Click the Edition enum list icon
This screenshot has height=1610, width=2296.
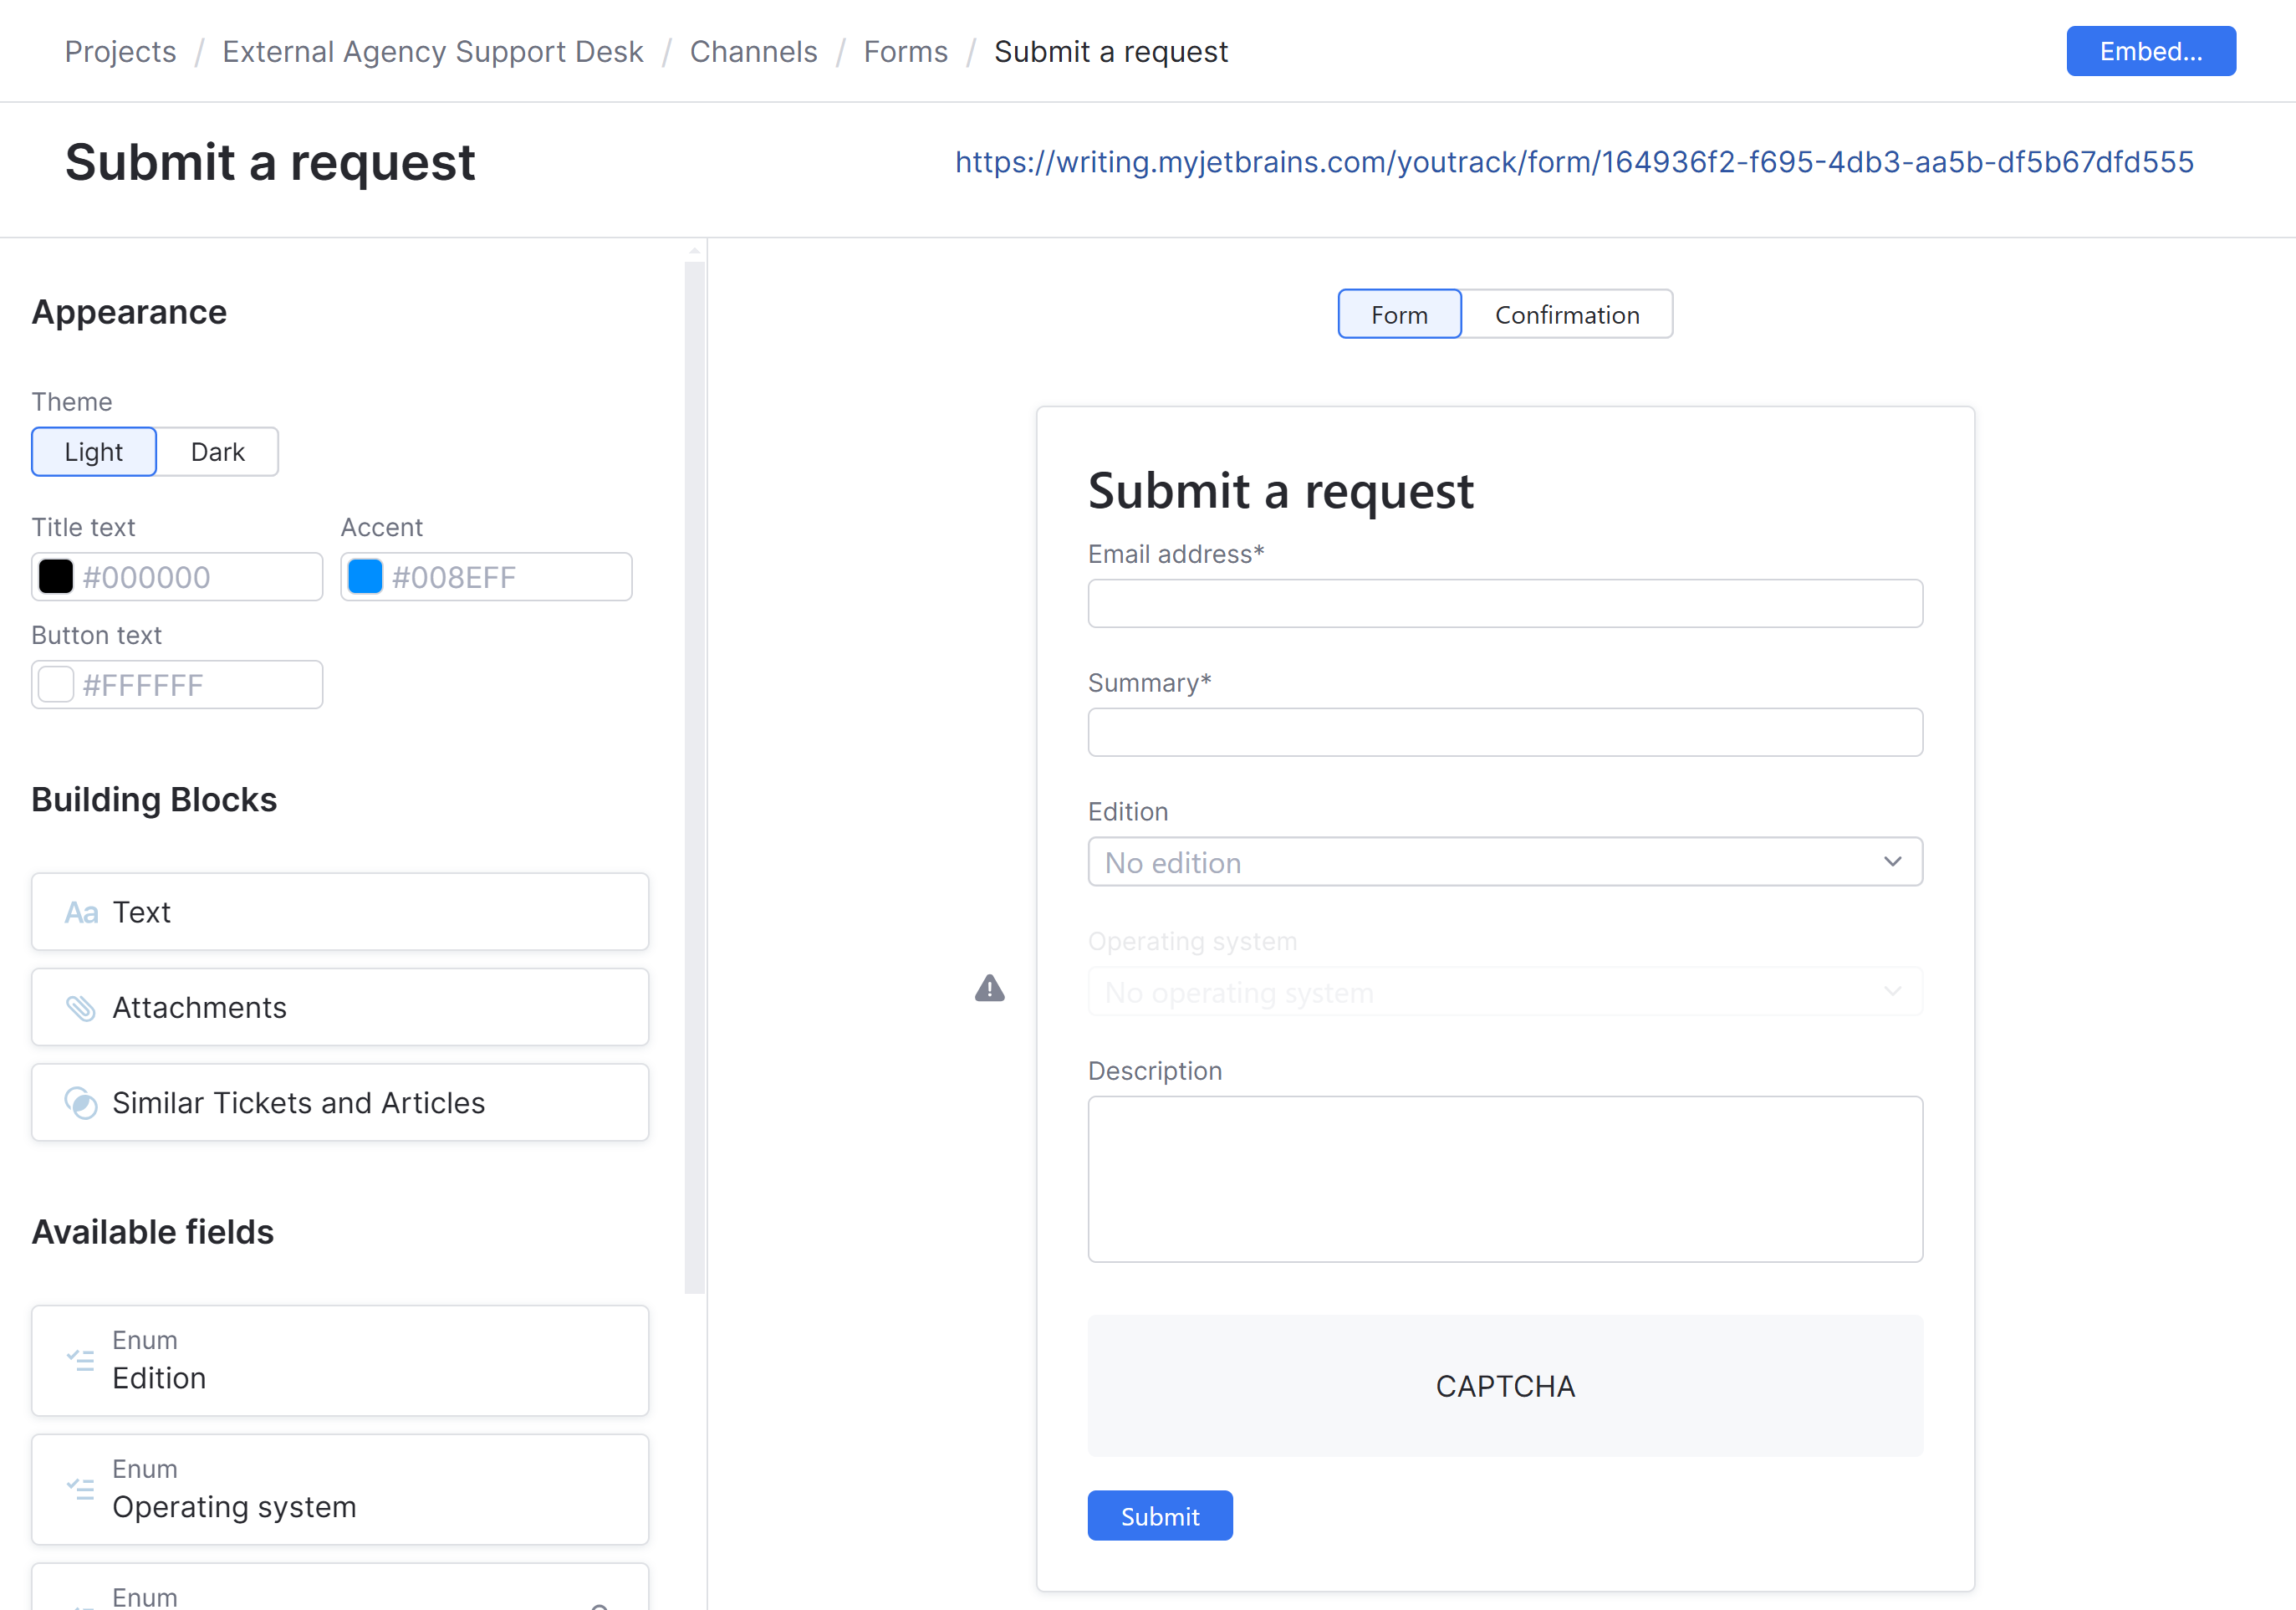coord(81,1360)
